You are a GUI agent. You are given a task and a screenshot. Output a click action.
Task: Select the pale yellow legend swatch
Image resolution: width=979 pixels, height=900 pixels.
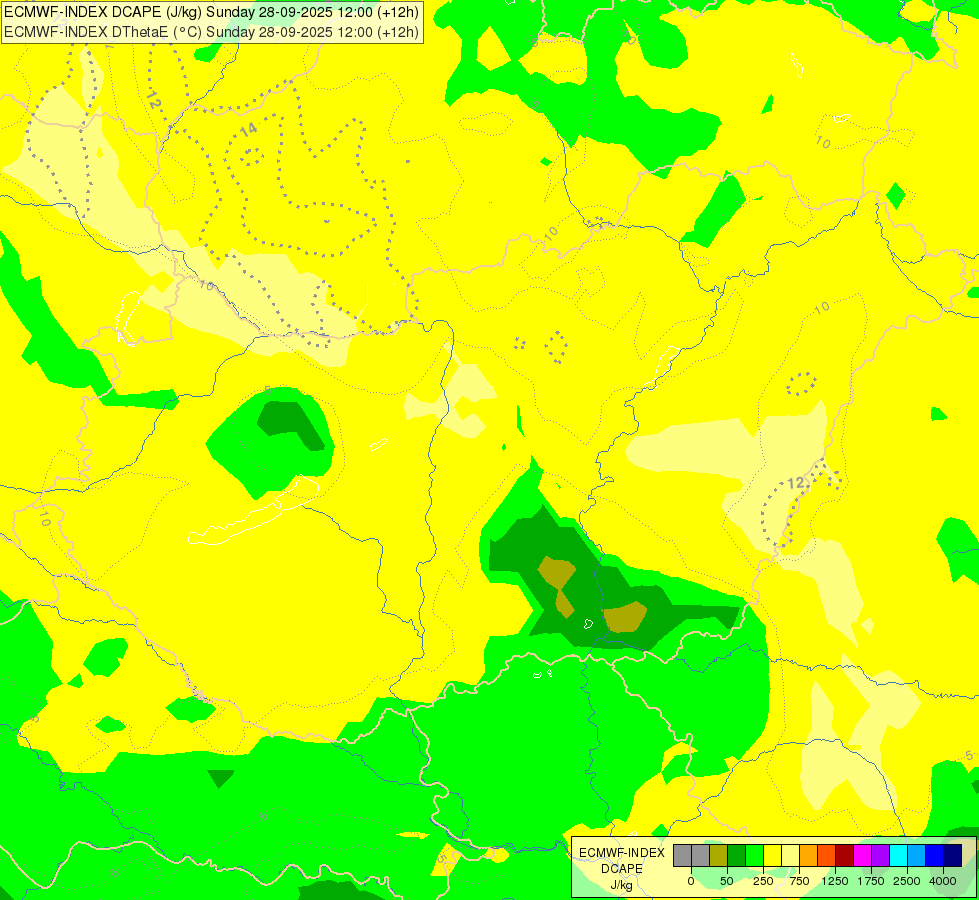[790, 856]
